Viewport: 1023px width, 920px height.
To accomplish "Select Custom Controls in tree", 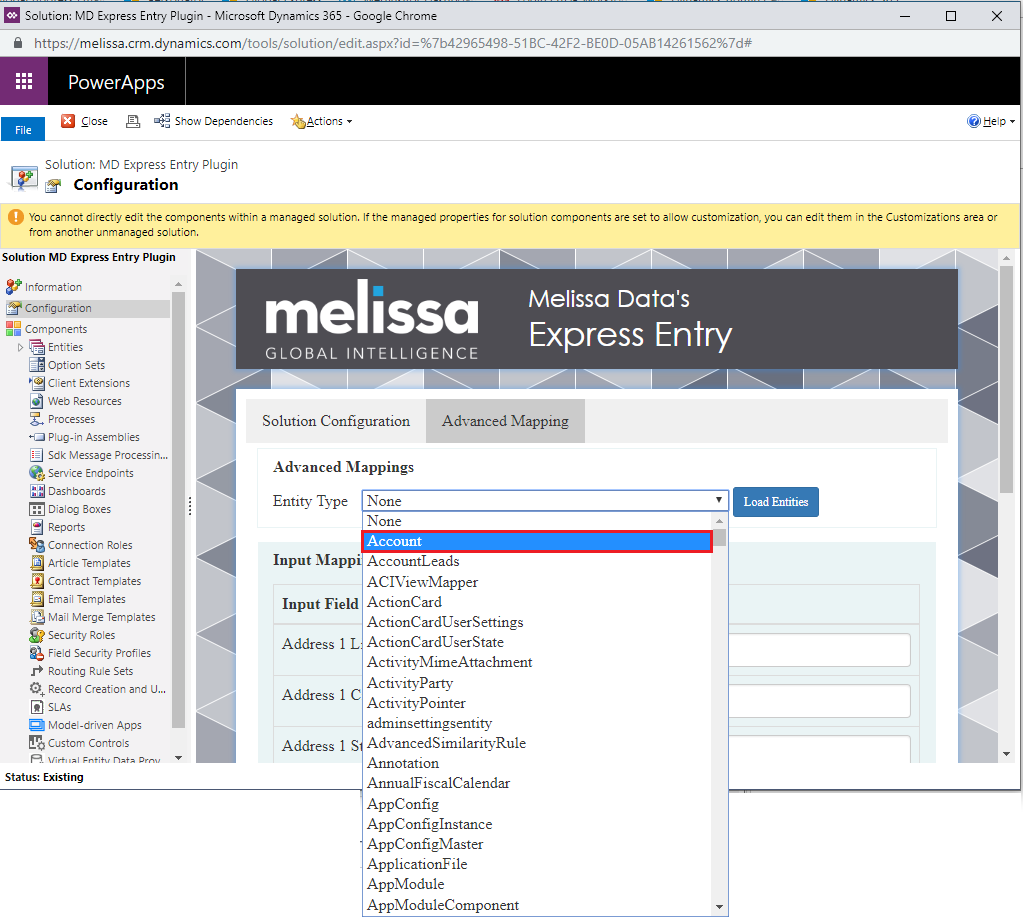I will pyautogui.click(x=88, y=743).
